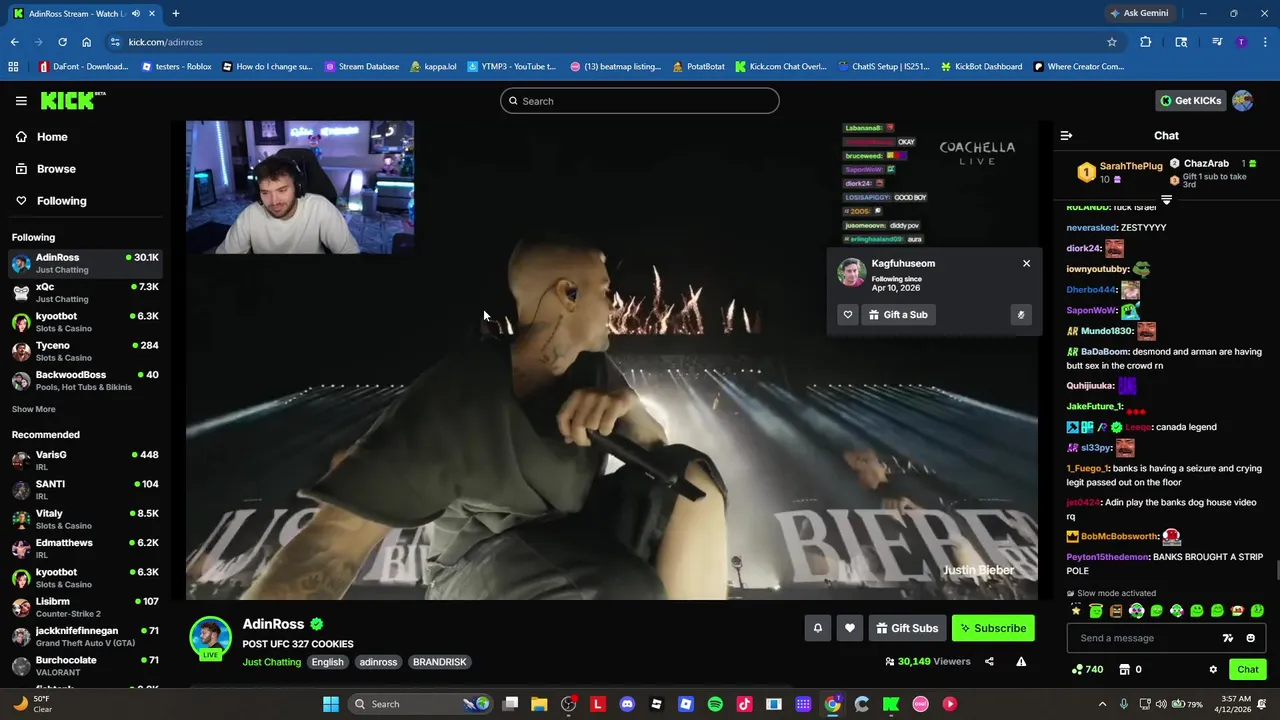Click the Get KICKs button
The width and height of the screenshot is (1280, 720).
tap(1190, 100)
